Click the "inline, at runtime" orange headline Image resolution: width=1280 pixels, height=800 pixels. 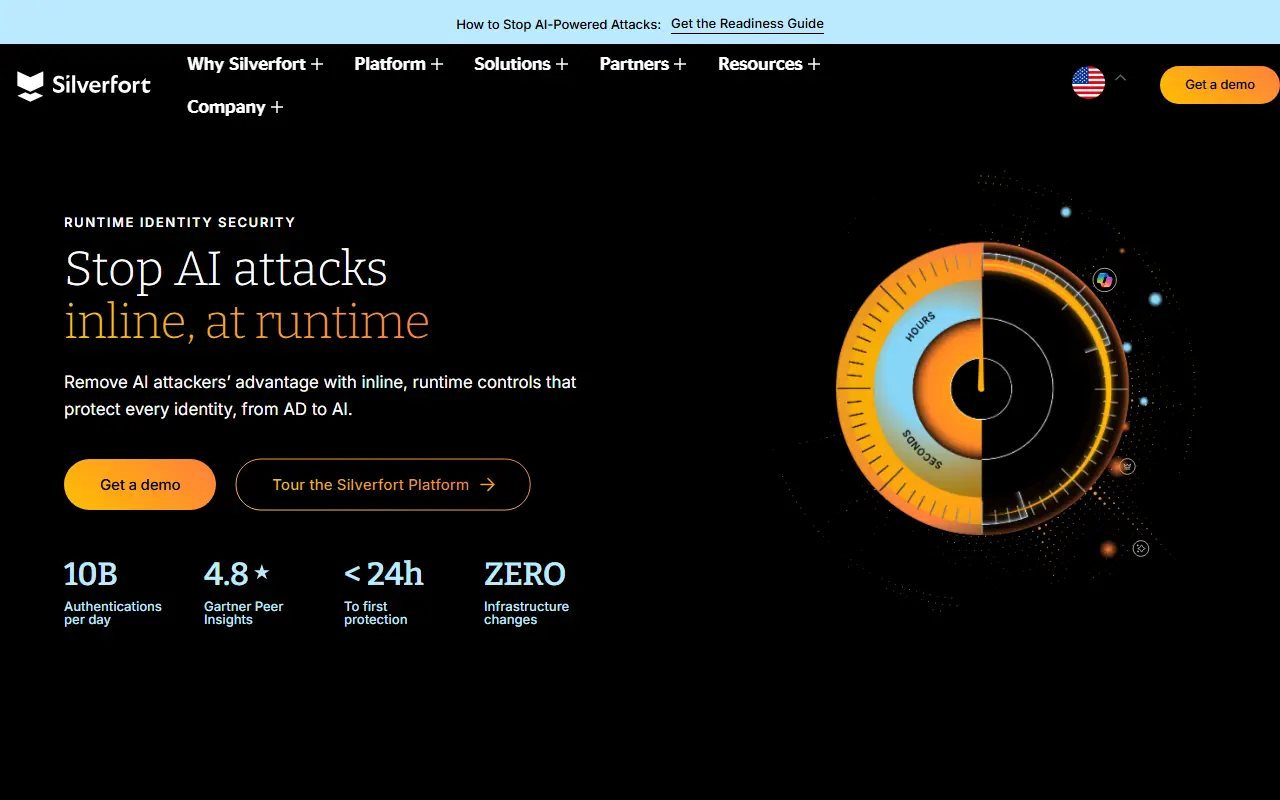click(x=247, y=321)
